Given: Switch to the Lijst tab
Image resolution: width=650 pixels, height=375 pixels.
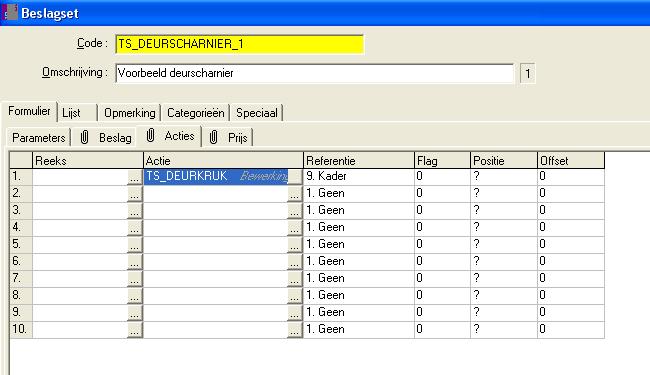Looking at the screenshot, I should [77, 113].
